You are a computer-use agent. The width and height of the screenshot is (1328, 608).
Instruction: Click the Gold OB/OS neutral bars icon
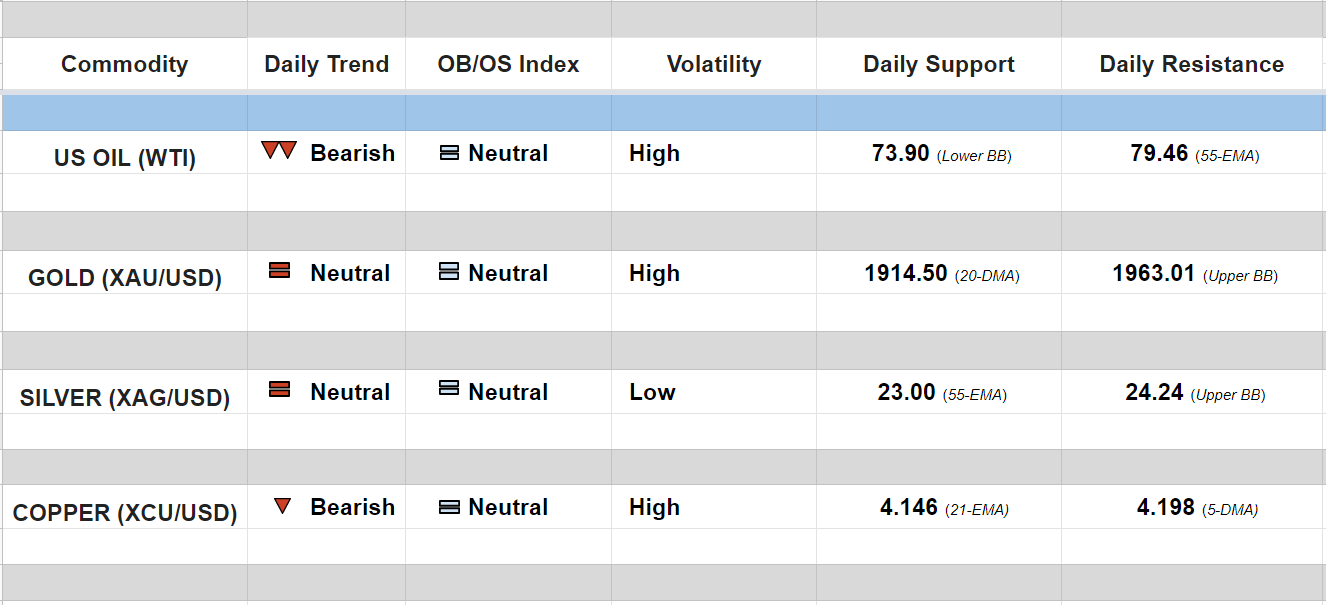point(449,272)
